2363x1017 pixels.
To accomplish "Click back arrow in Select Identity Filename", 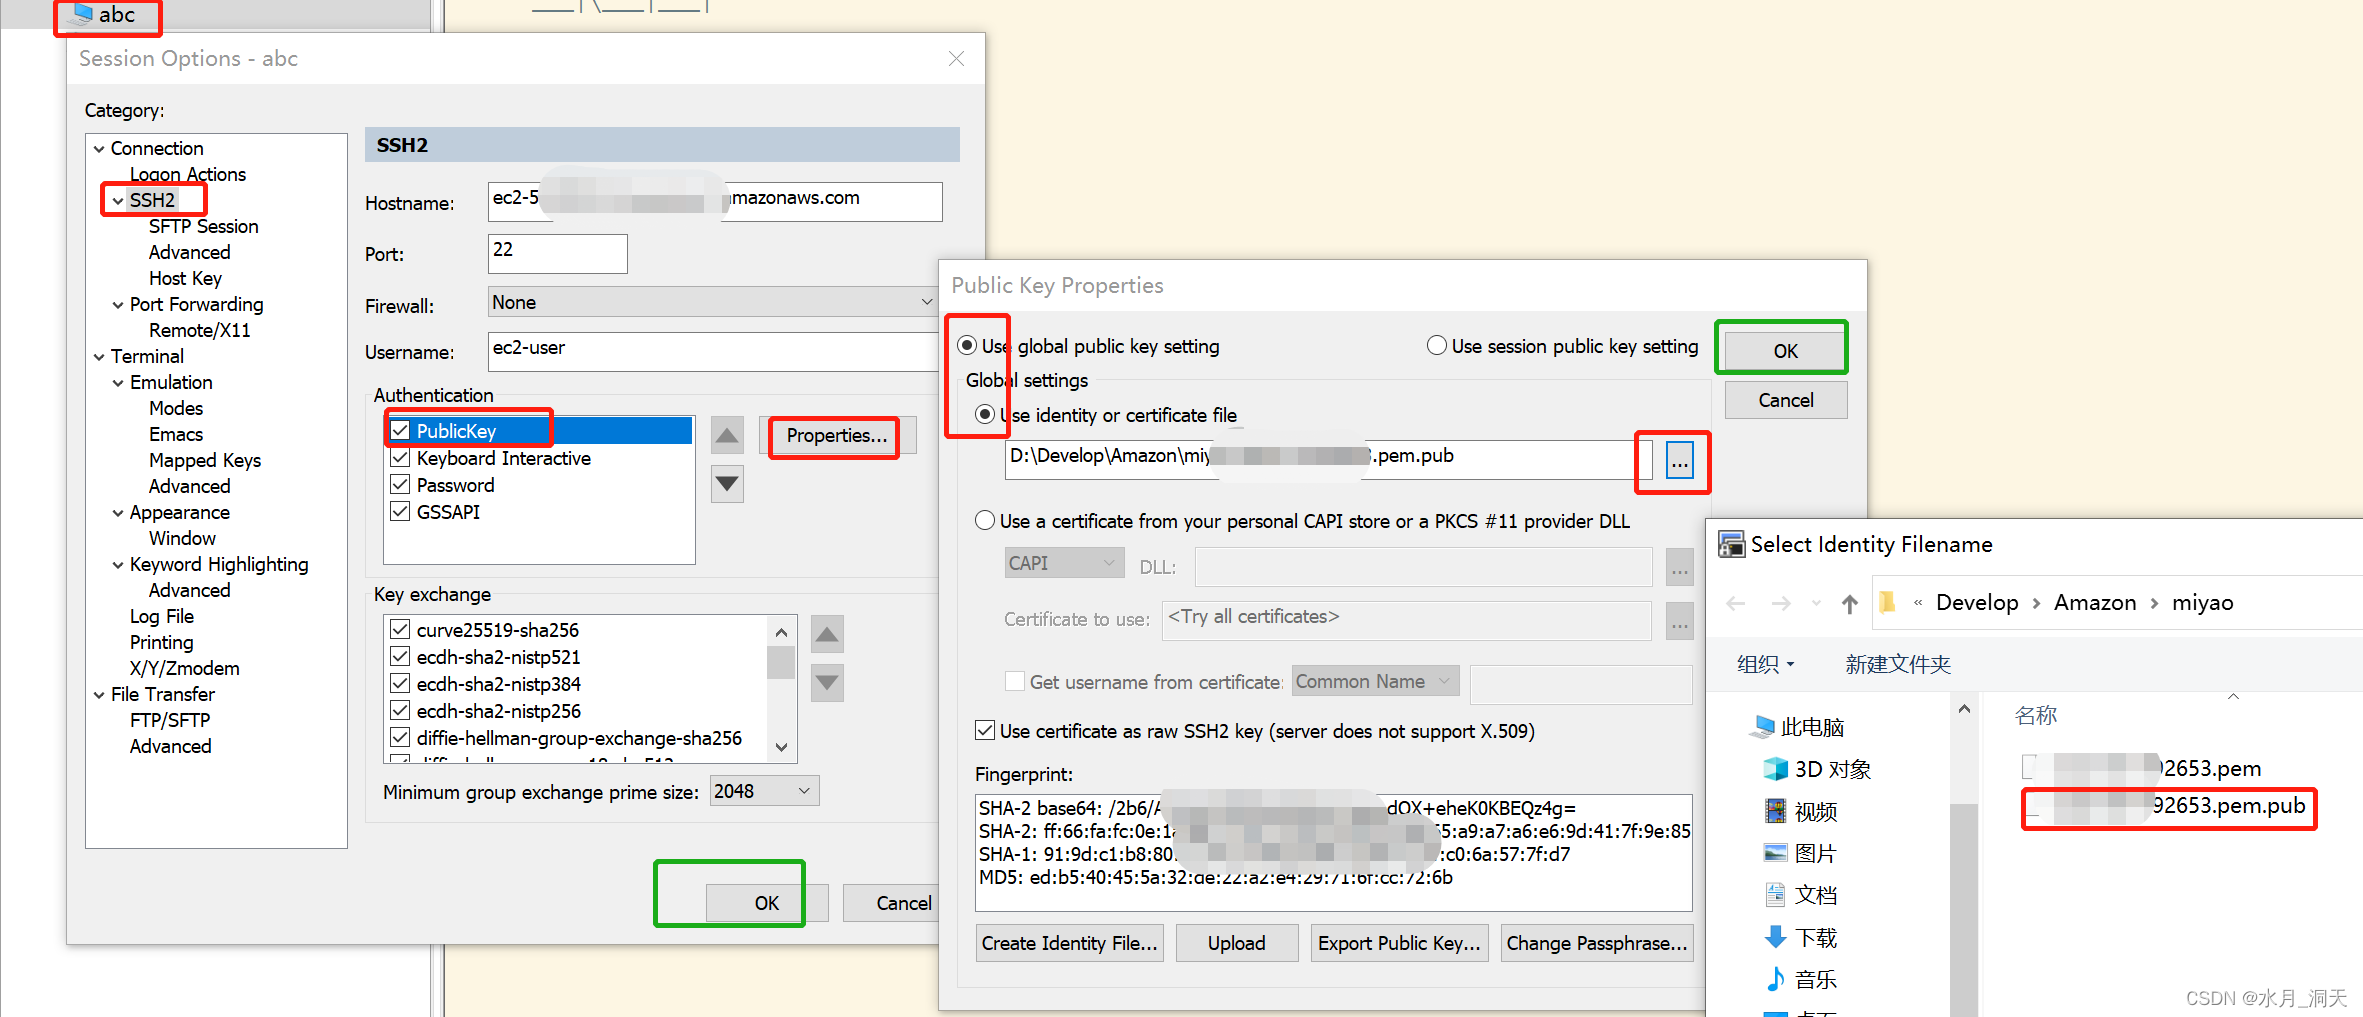I will pos(1736,603).
